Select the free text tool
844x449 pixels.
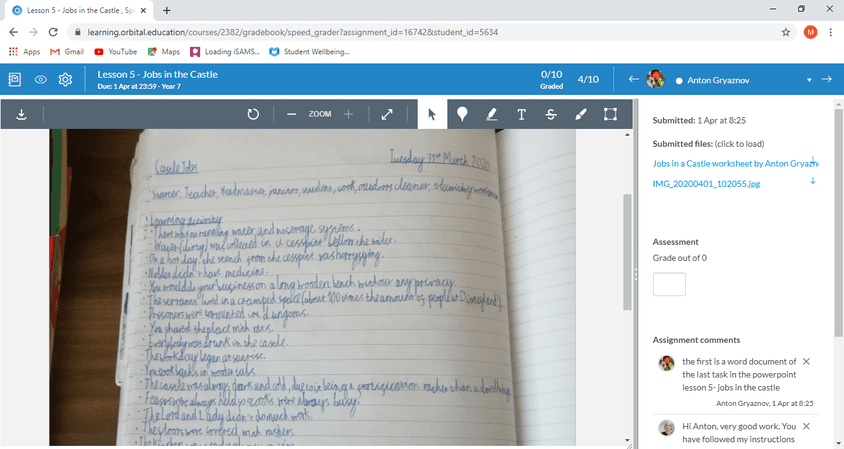tap(521, 114)
